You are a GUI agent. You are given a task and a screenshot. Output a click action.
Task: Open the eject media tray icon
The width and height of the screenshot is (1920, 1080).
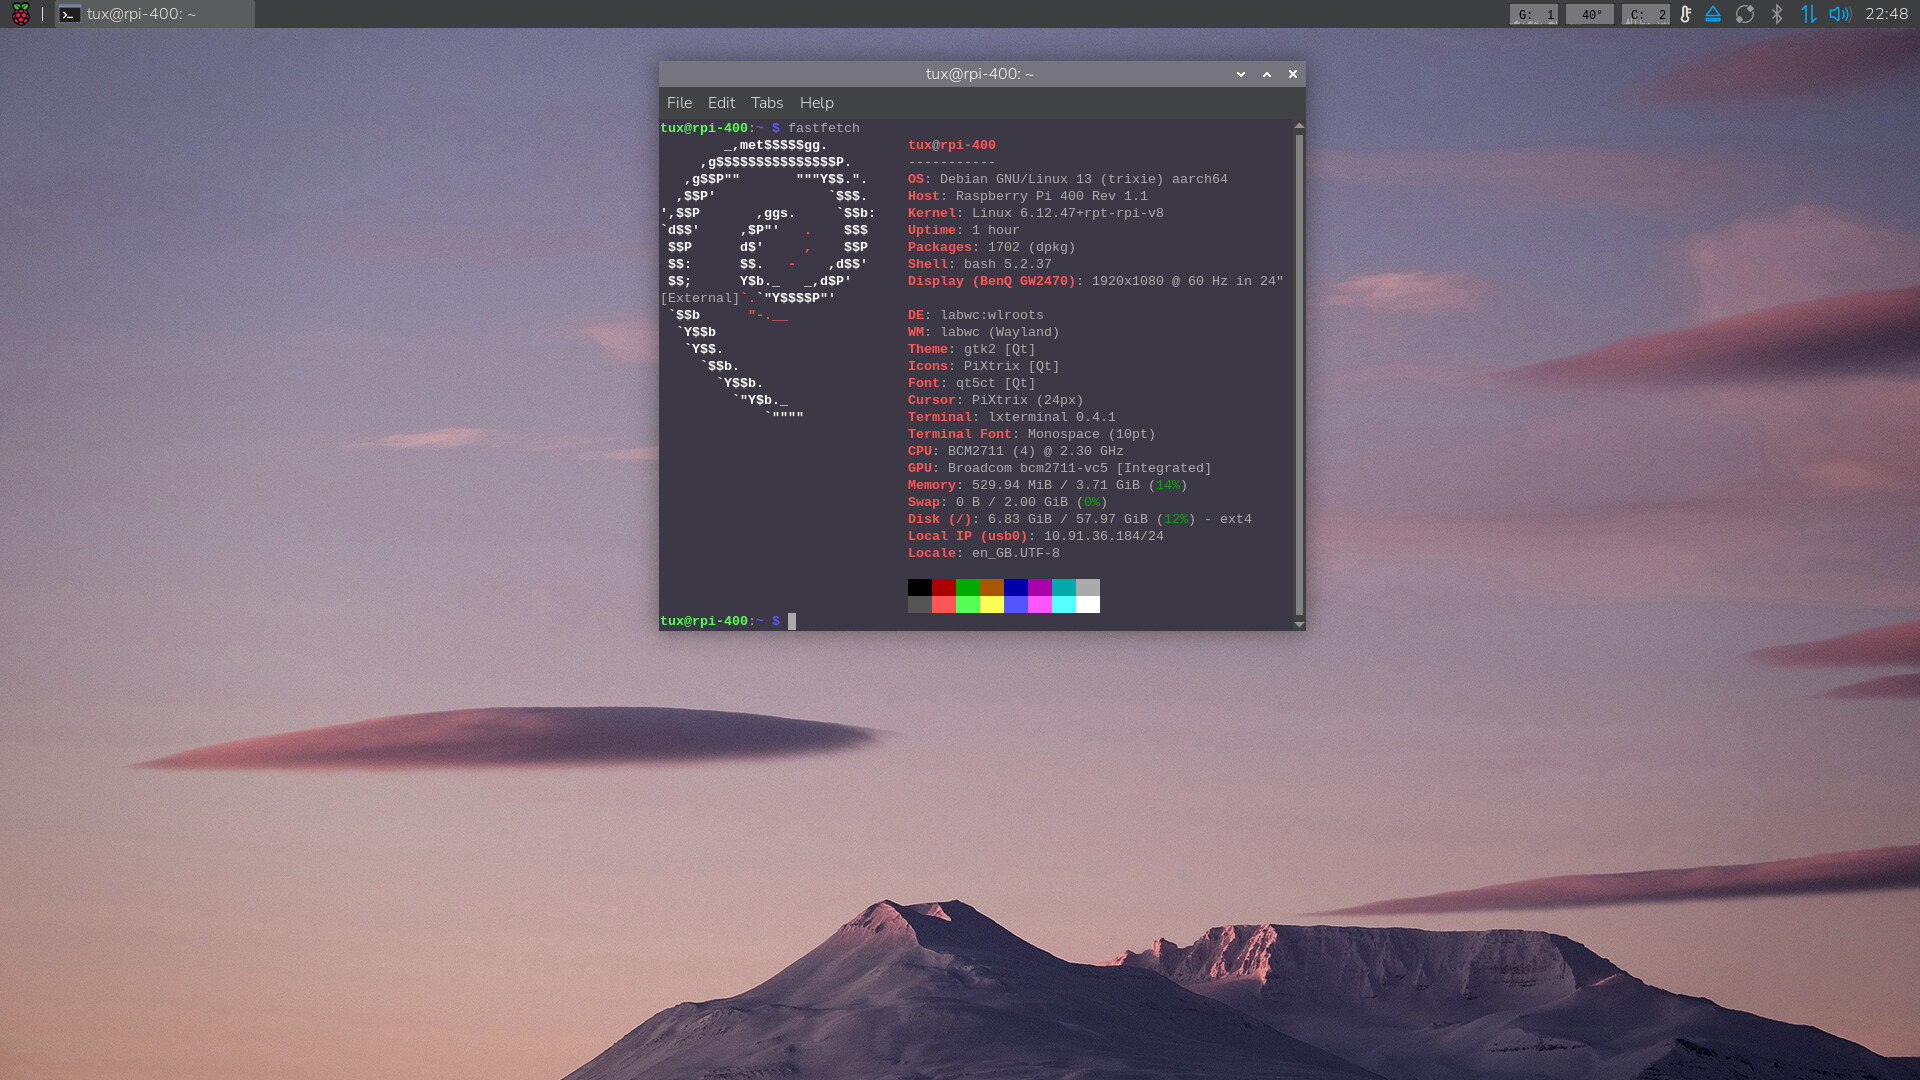(x=1713, y=14)
